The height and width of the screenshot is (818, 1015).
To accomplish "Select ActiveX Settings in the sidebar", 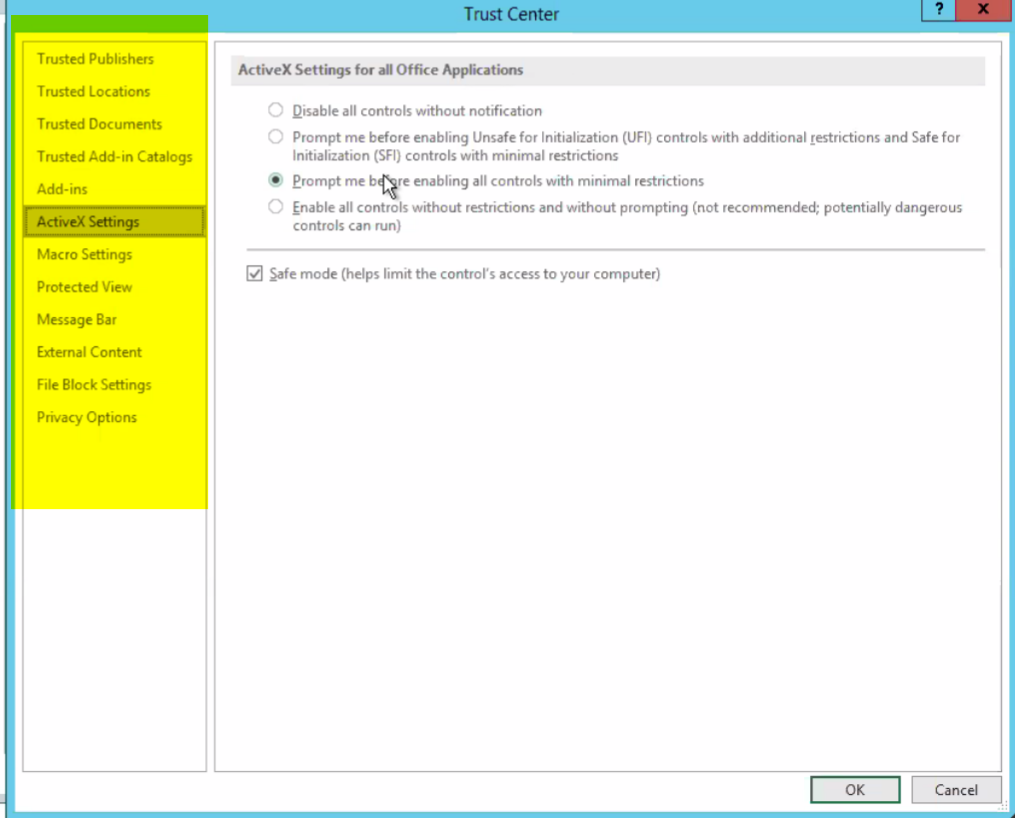I will (x=115, y=221).
